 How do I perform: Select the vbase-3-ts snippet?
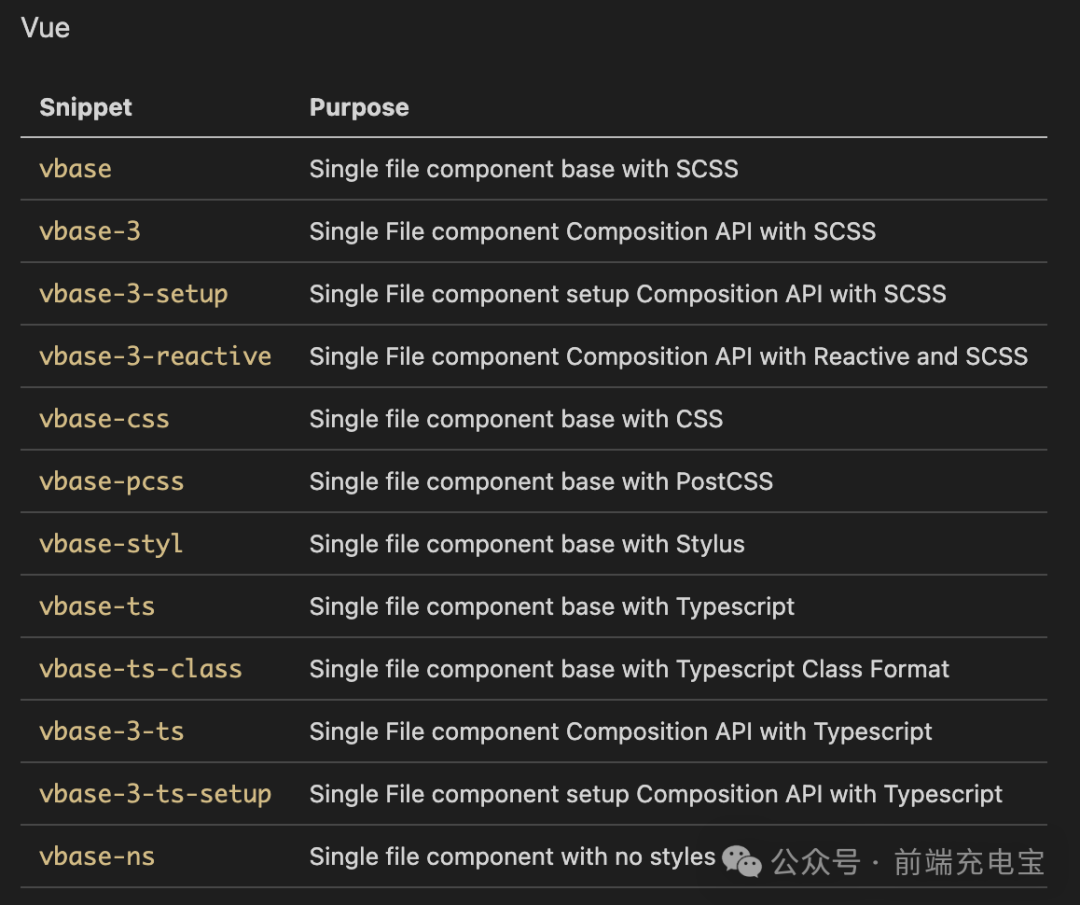tap(111, 731)
